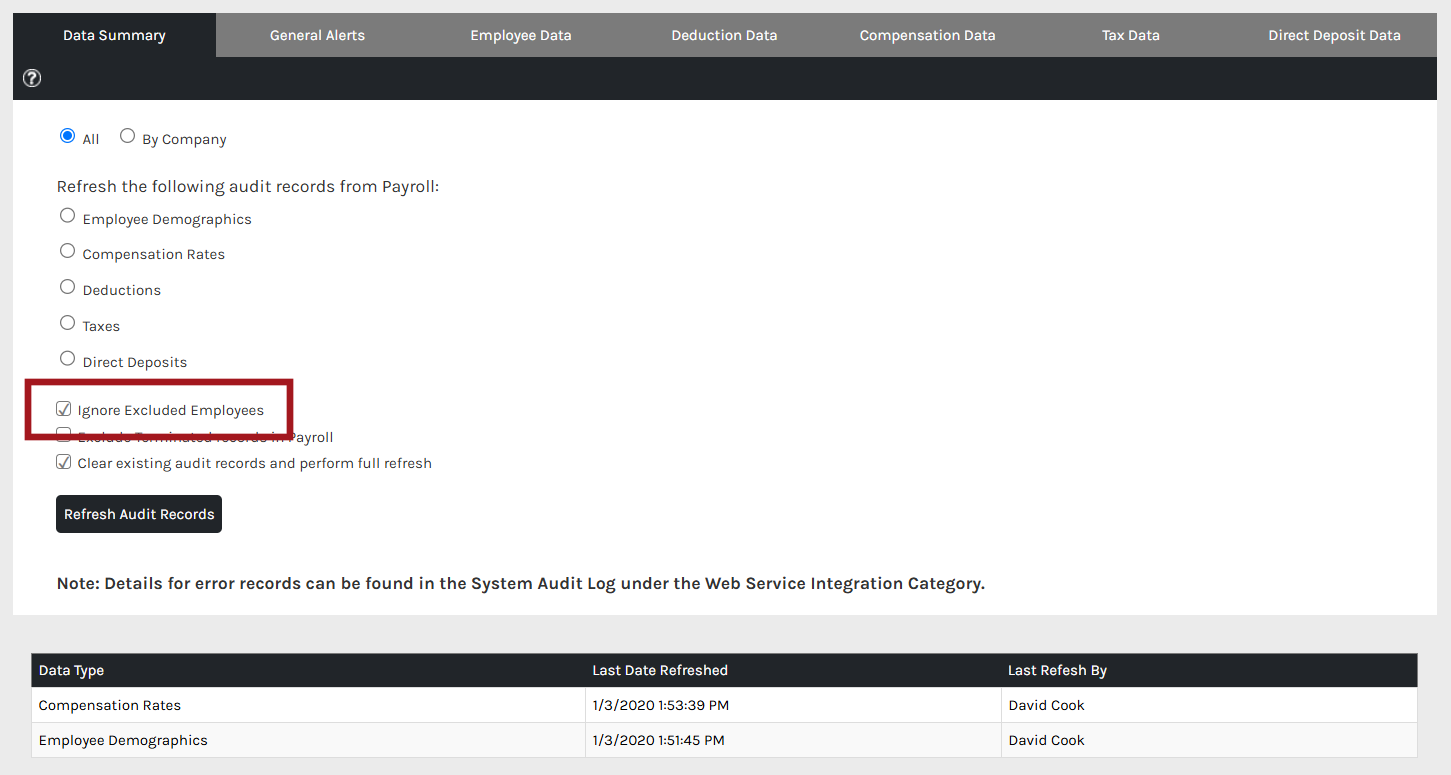The image size is (1451, 775).
Task: Go to the Employee Data tab
Action: coord(521,35)
